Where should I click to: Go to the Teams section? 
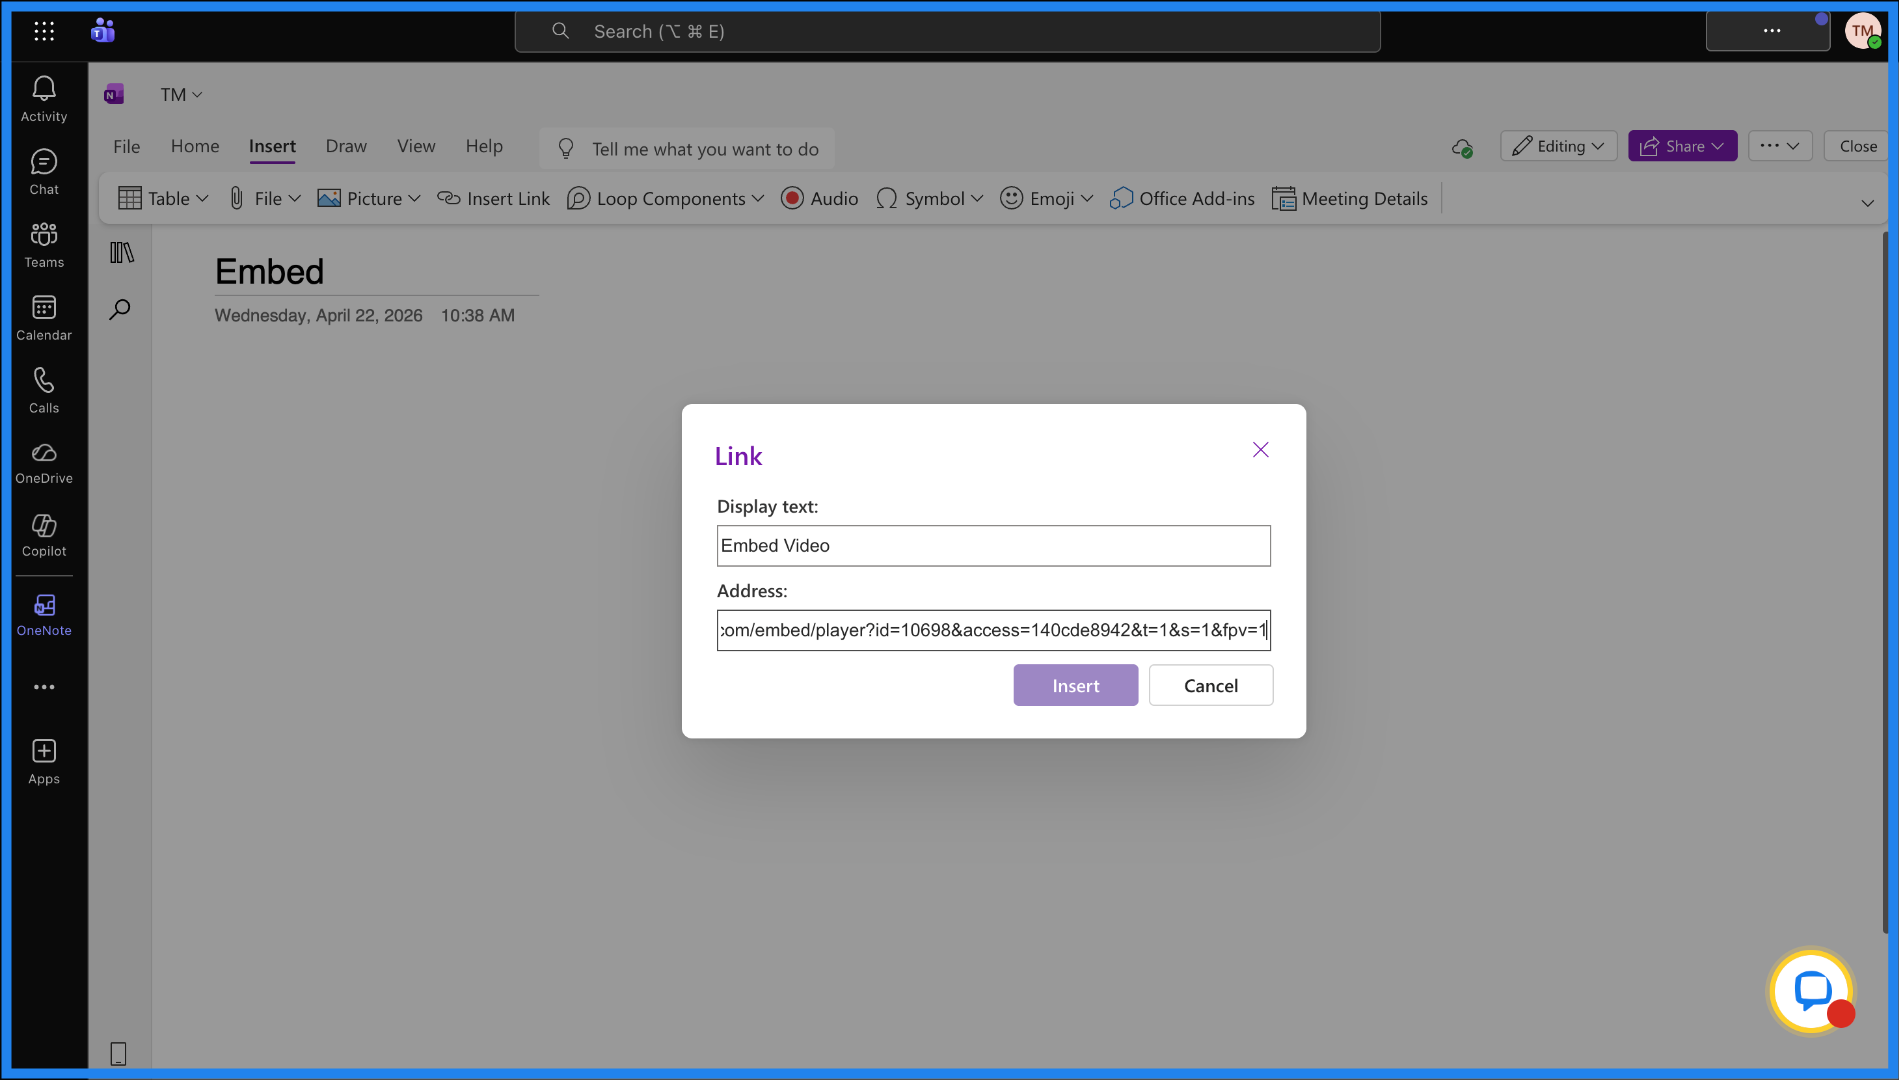pos(44,245)
